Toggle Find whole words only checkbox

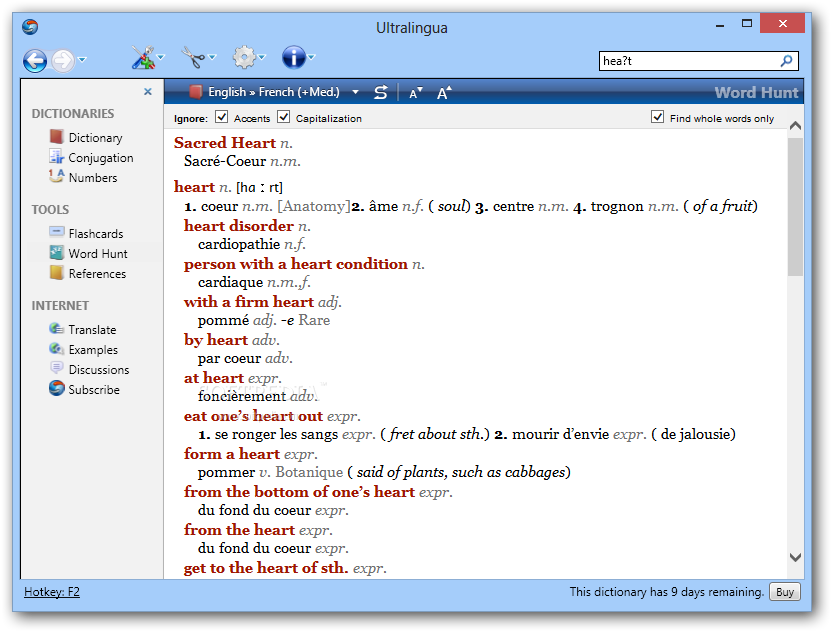click(x=657, y=117)
